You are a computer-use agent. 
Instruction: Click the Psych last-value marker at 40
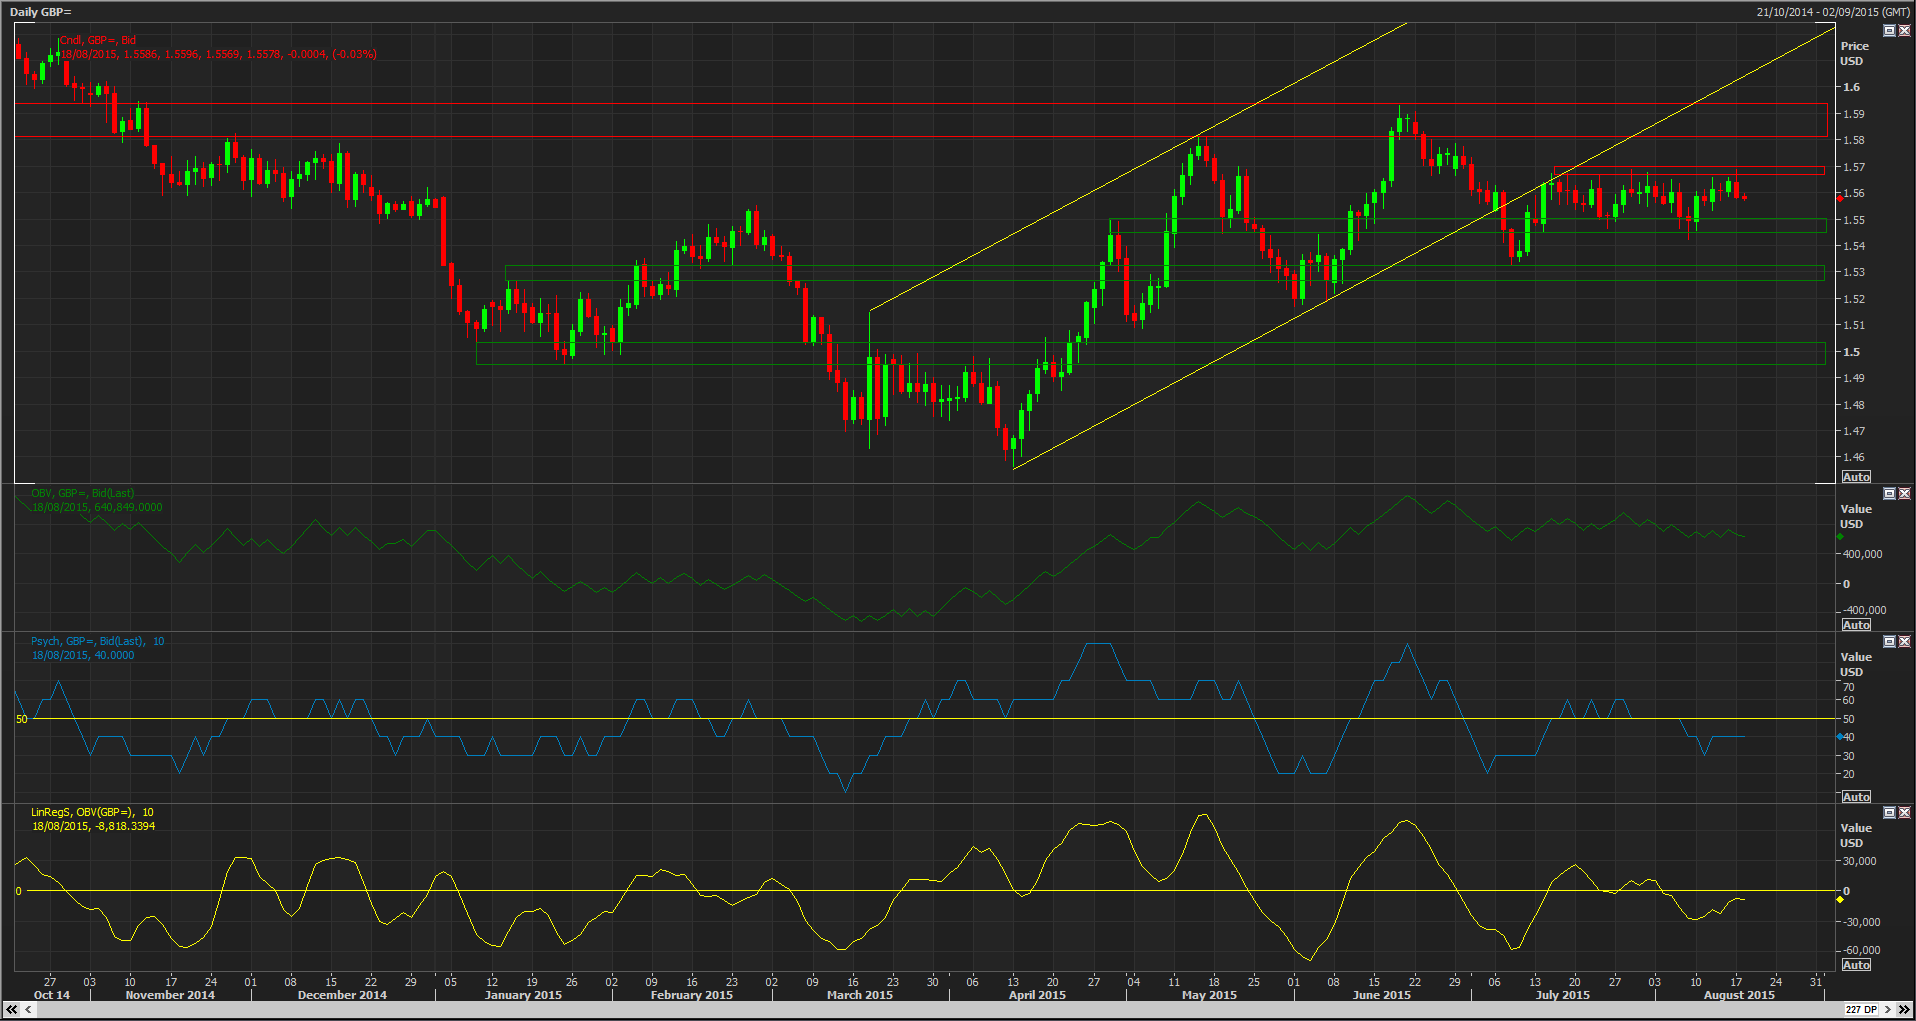[1839, 737]
